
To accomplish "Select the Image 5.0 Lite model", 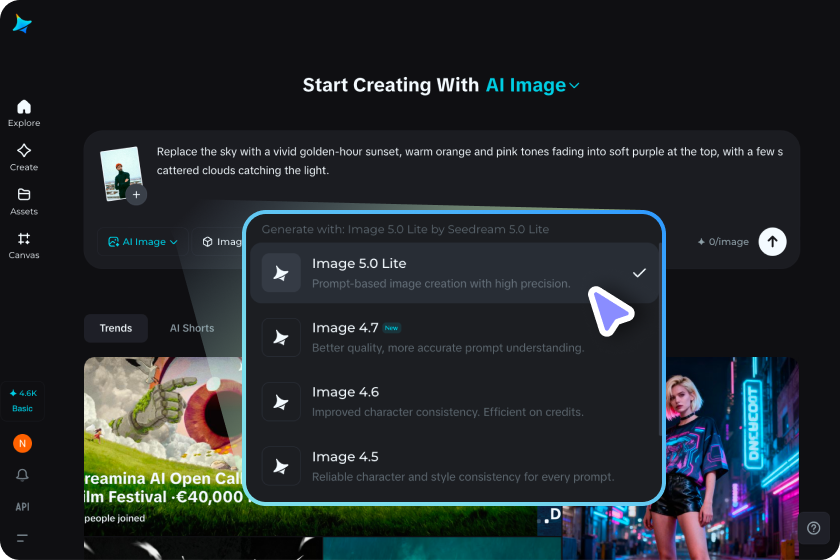I will (454, 273).
